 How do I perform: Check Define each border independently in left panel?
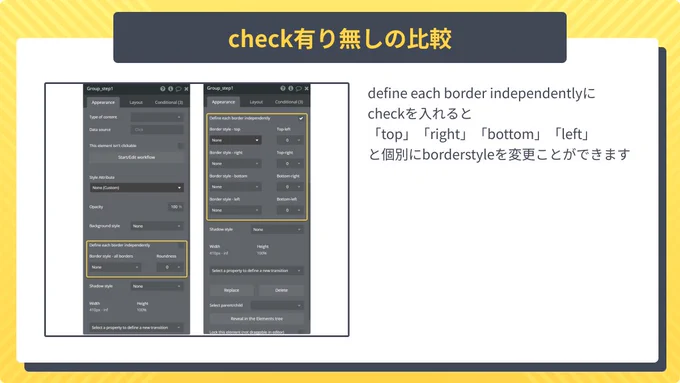pyautogui.click(x=181, y=246)
